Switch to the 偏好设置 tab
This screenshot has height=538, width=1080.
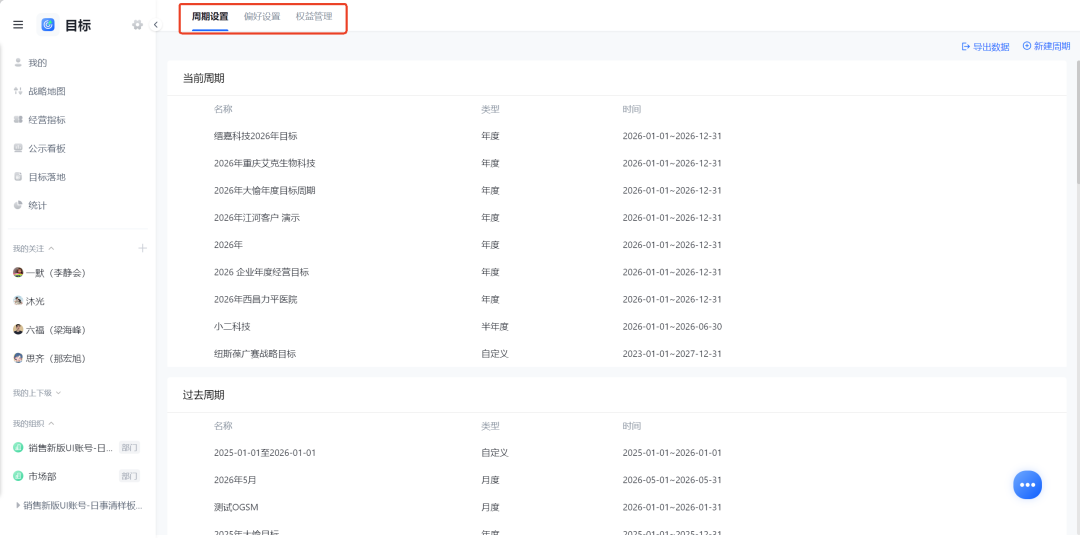(x=262, y=17)
